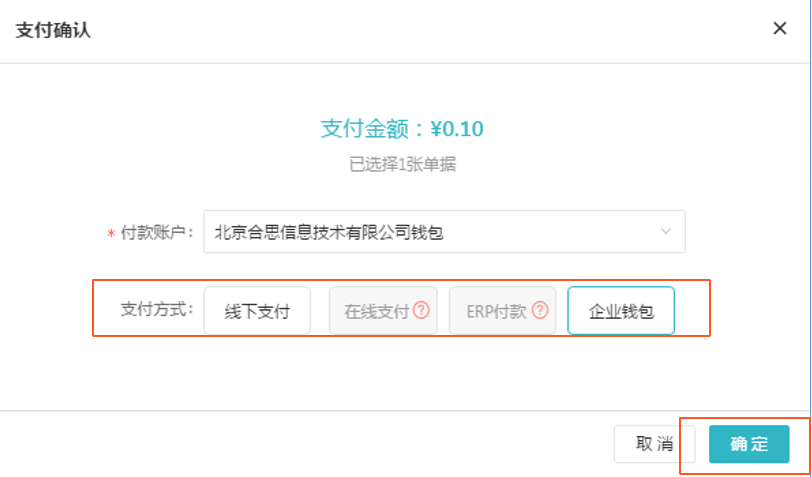Expand the 付款账户 dropdown arrow
Image resolution: width=812 pixels, height=477 pixels.
(666, 232)
